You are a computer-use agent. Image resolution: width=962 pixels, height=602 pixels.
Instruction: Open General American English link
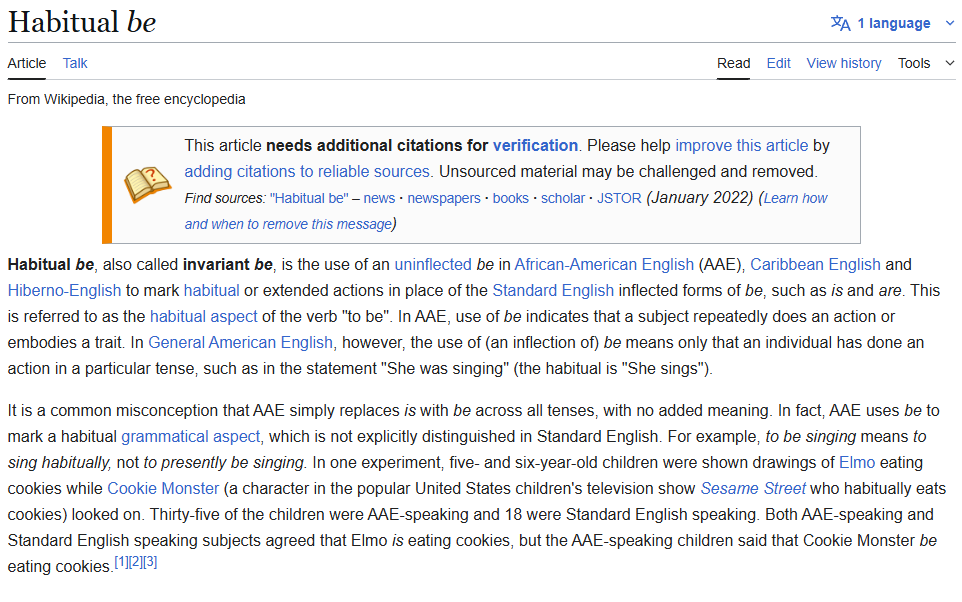[240, 342]
